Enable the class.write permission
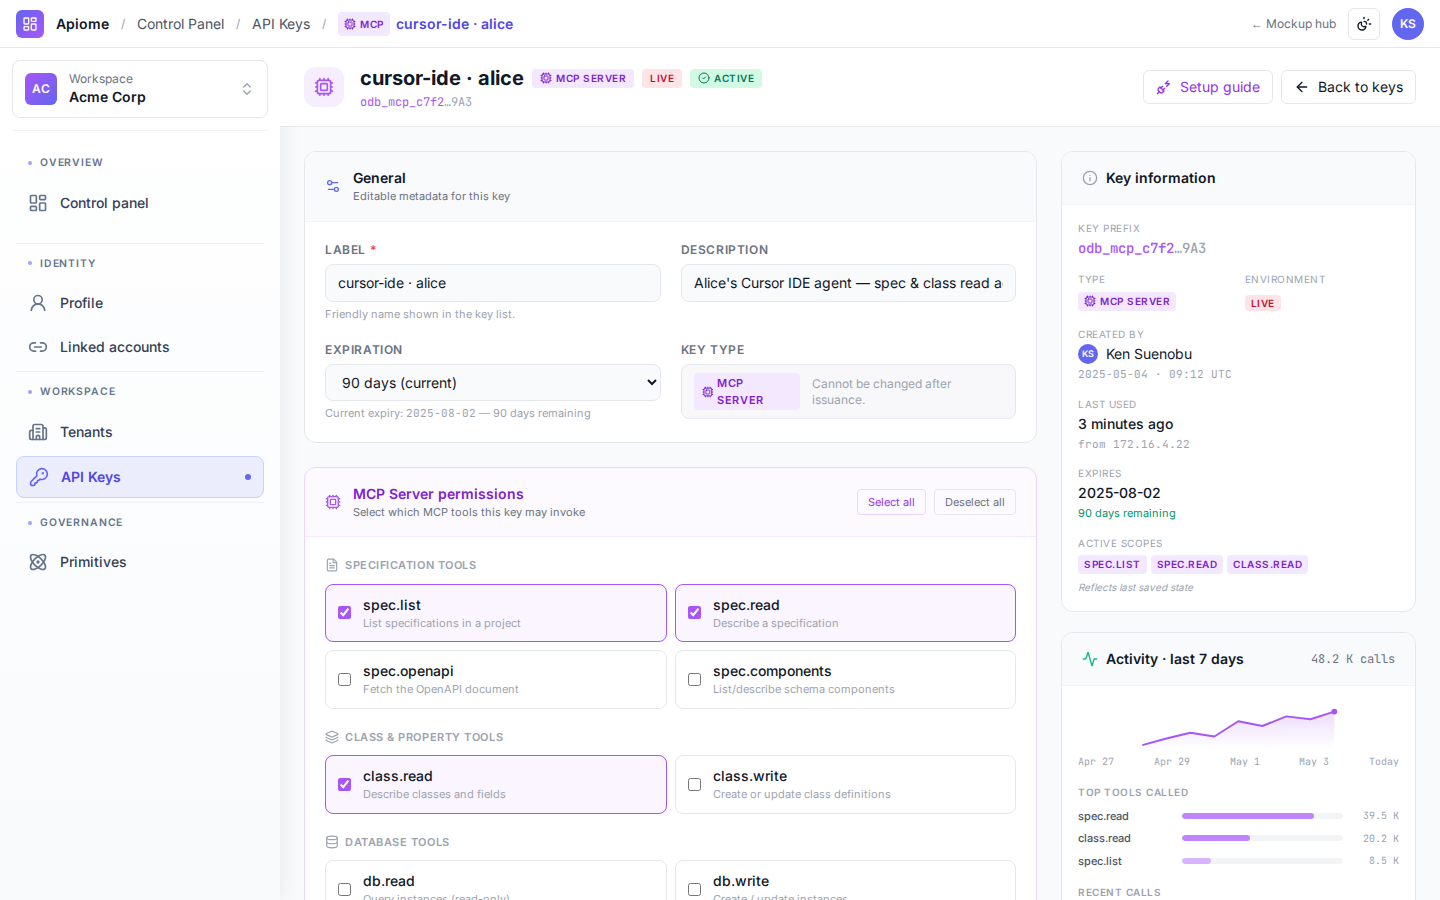This screenshot has height=900, width=1440. 694,785
